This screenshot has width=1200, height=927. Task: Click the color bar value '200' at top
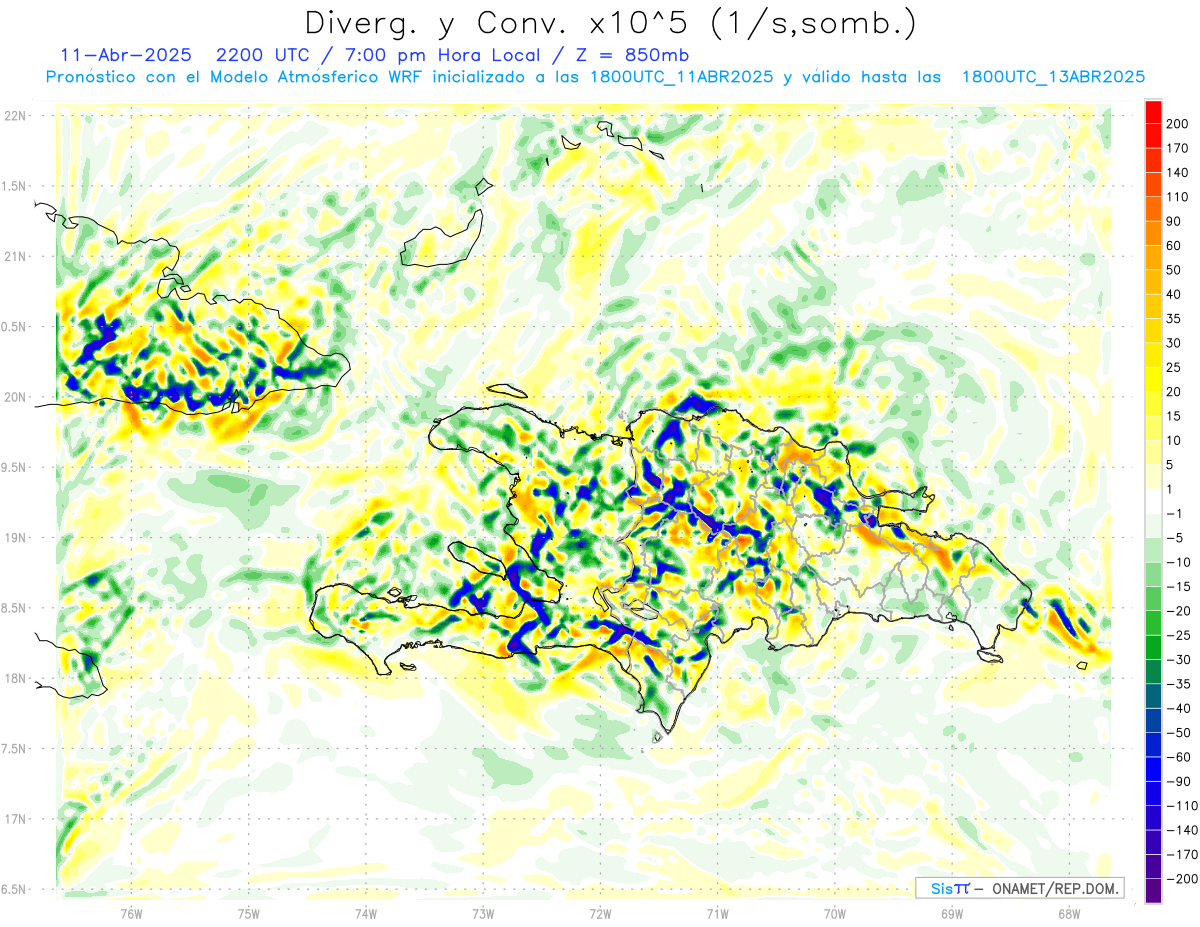(x=1179, y=125)
